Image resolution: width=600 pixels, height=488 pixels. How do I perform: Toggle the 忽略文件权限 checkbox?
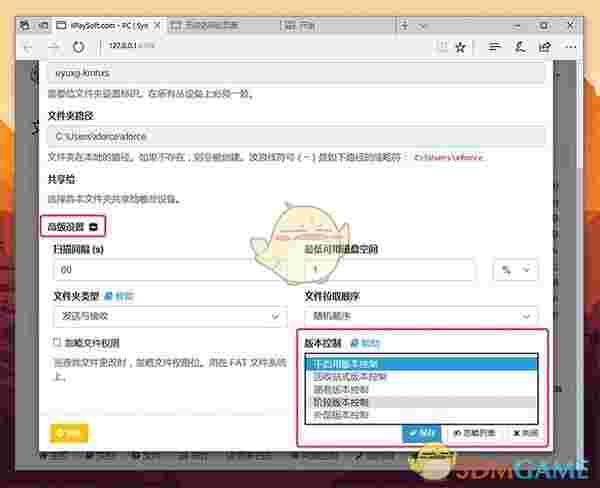click(57, 342)
